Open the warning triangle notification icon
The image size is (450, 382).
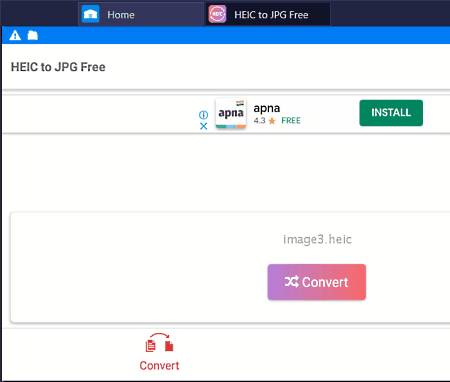point(15,35)
